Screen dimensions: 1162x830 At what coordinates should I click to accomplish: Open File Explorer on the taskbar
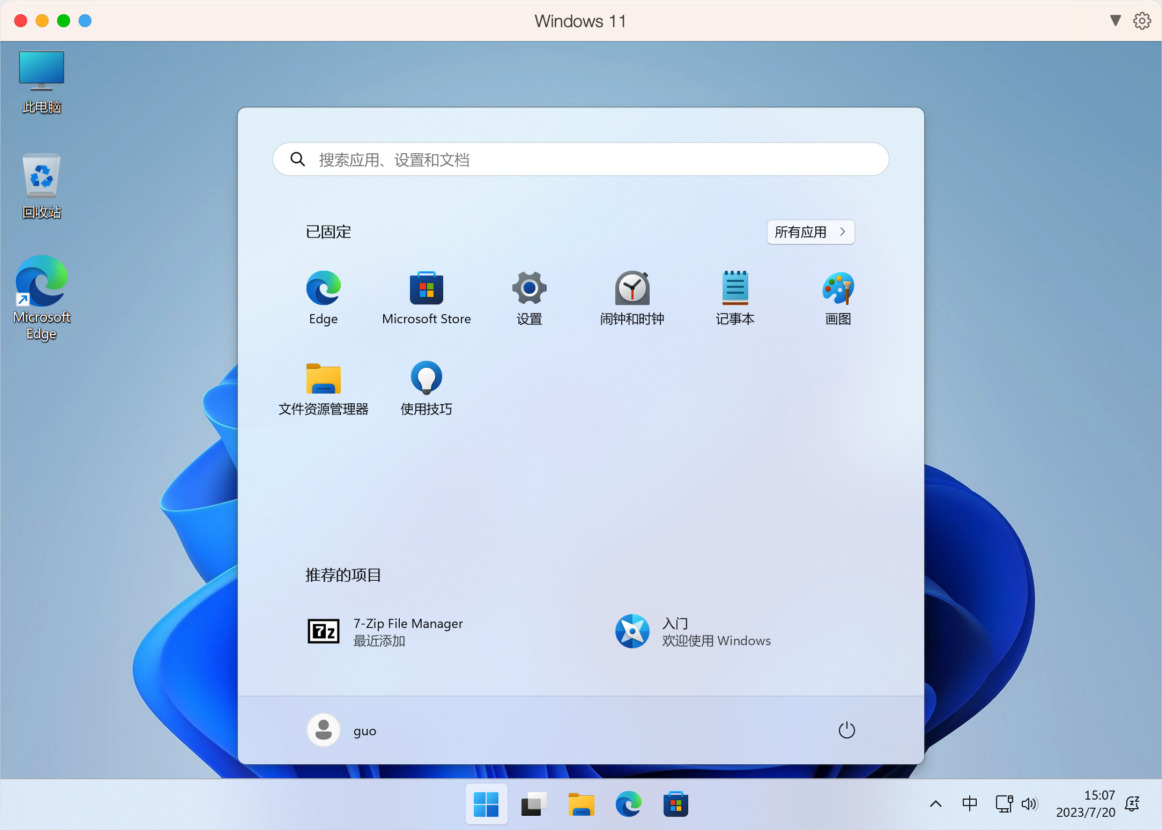(x=581, y=804)
